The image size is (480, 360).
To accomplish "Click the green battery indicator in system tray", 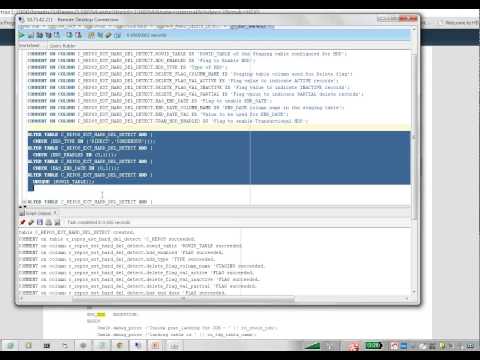I will coord(373,345).
